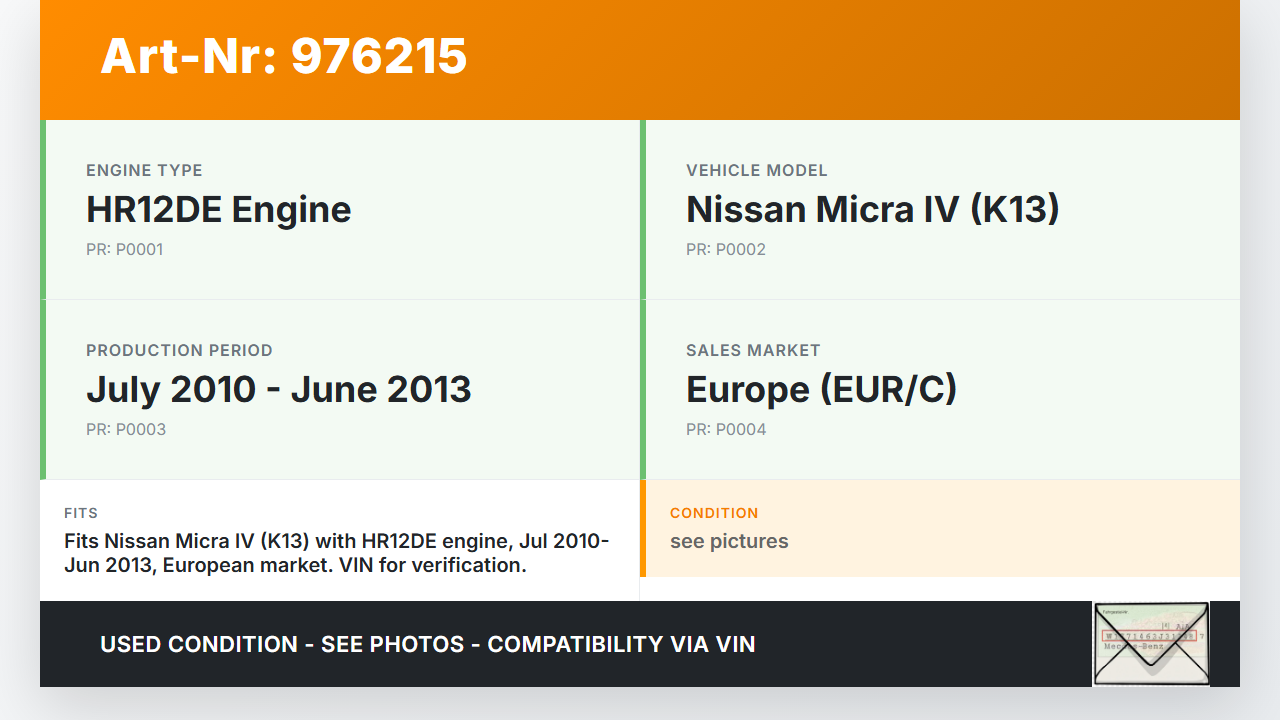Click the orange CONDITION label
Image resolution: width=1280 pixels, height=720 pixels.
(x=714, y=513)
